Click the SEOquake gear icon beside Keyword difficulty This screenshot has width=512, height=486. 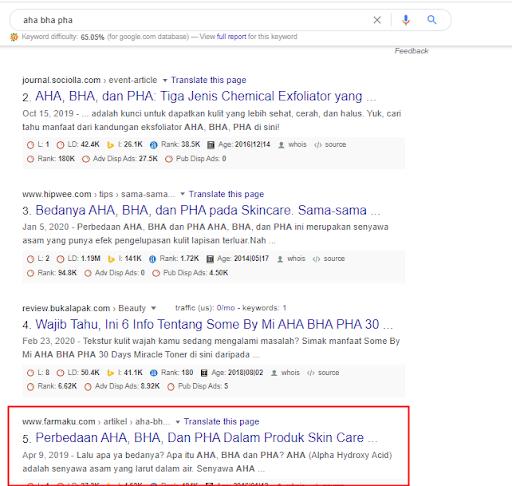coord(14,37)
